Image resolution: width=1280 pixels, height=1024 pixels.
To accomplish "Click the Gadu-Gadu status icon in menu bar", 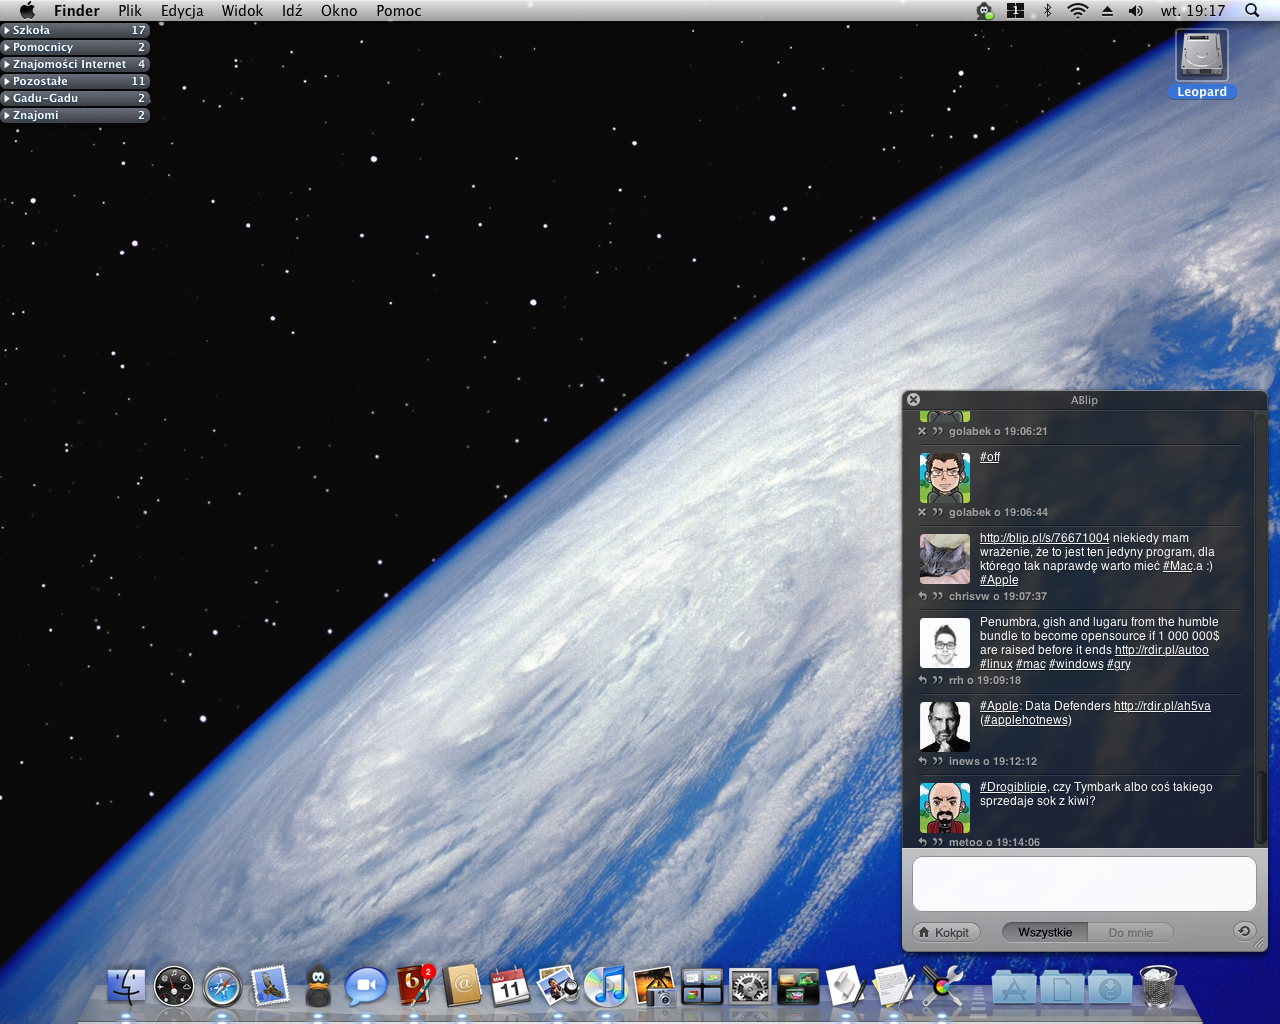I will tap(985, 11).
